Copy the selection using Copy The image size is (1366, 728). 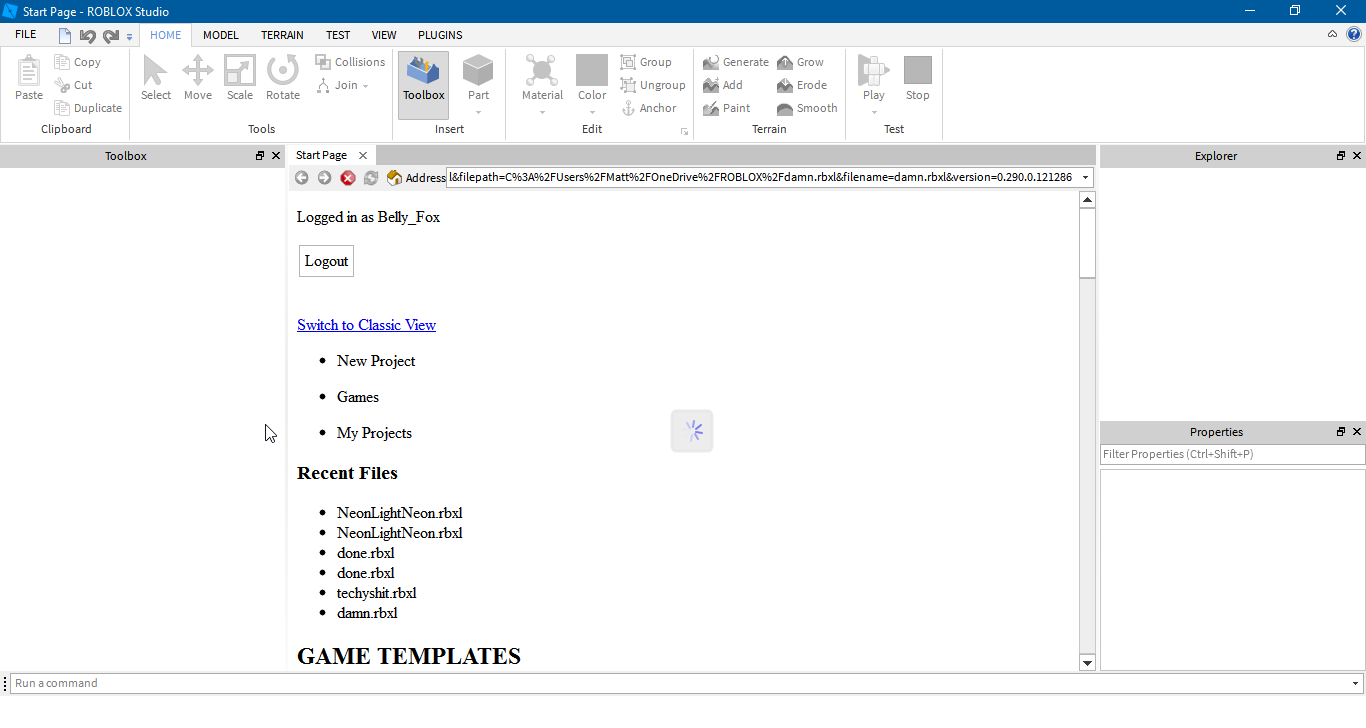click(x=78, y=62)
